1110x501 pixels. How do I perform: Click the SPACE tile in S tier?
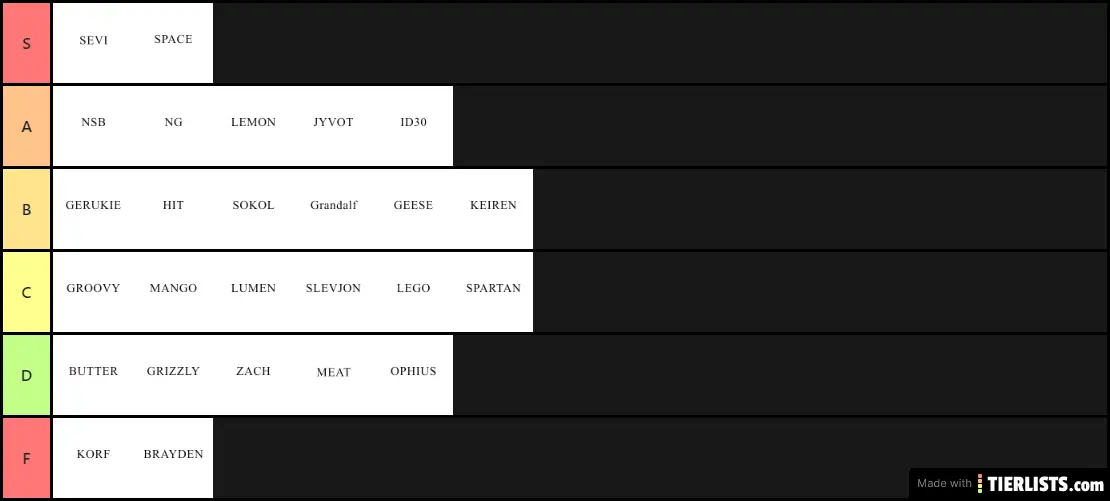click(x=173, y=43)
